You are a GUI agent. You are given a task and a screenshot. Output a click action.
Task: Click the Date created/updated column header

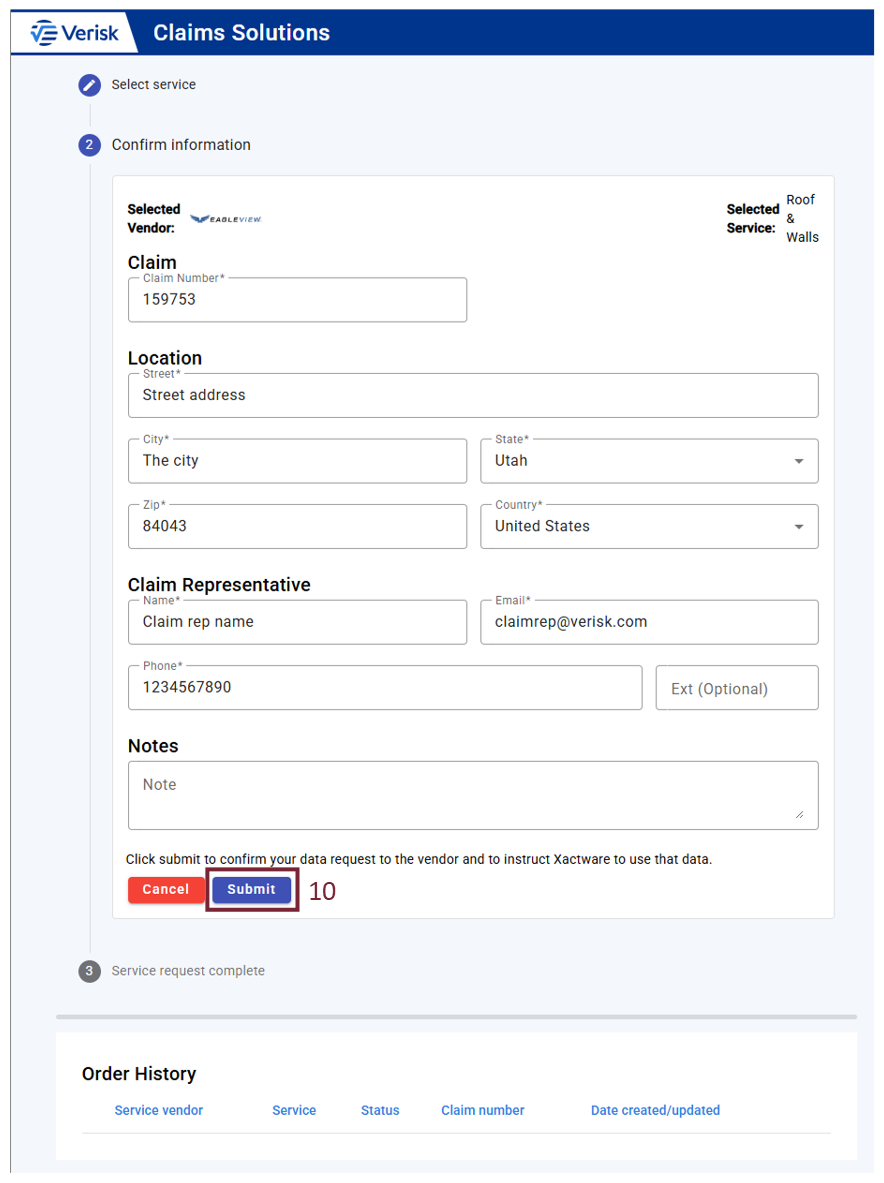[655, 1110]
